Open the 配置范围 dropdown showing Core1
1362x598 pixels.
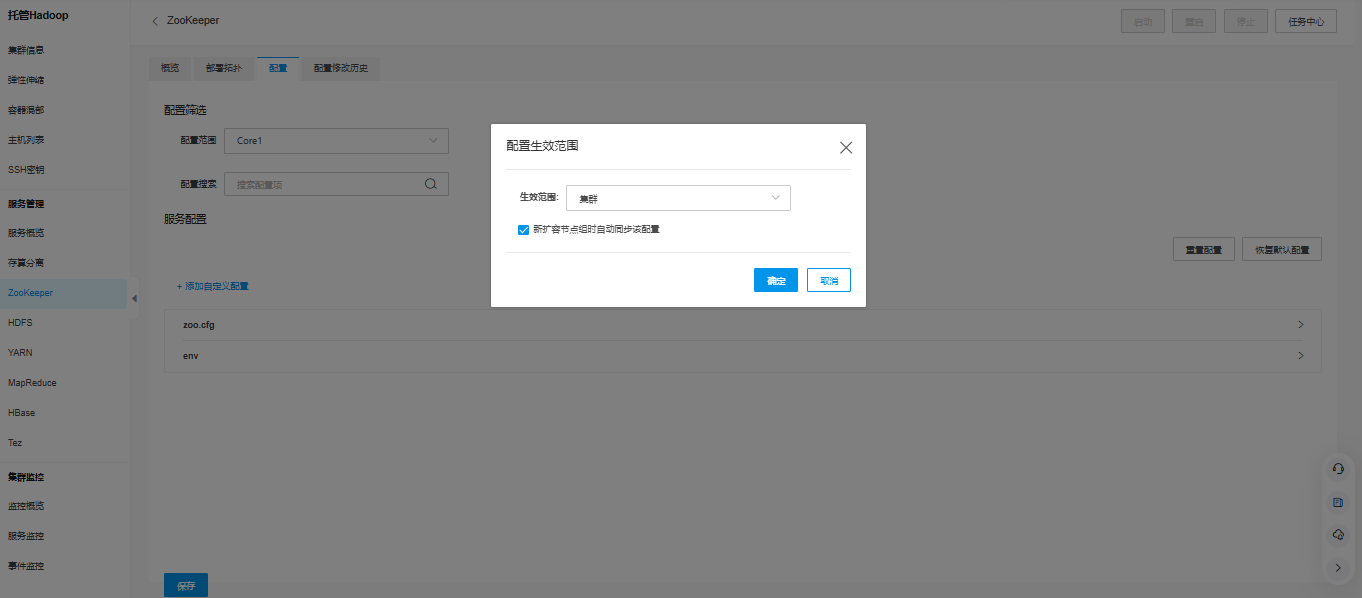(336, 141)
